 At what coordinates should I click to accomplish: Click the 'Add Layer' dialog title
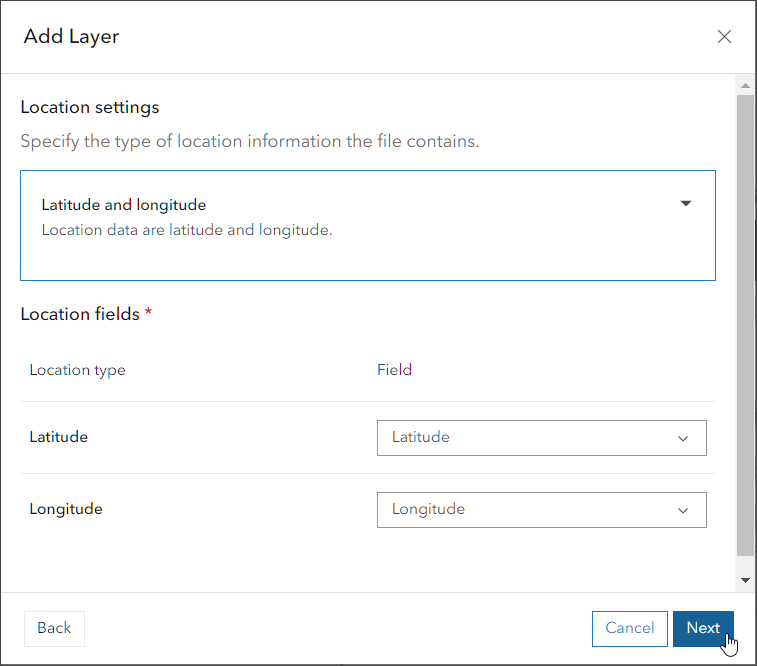(x=72, y=37)
